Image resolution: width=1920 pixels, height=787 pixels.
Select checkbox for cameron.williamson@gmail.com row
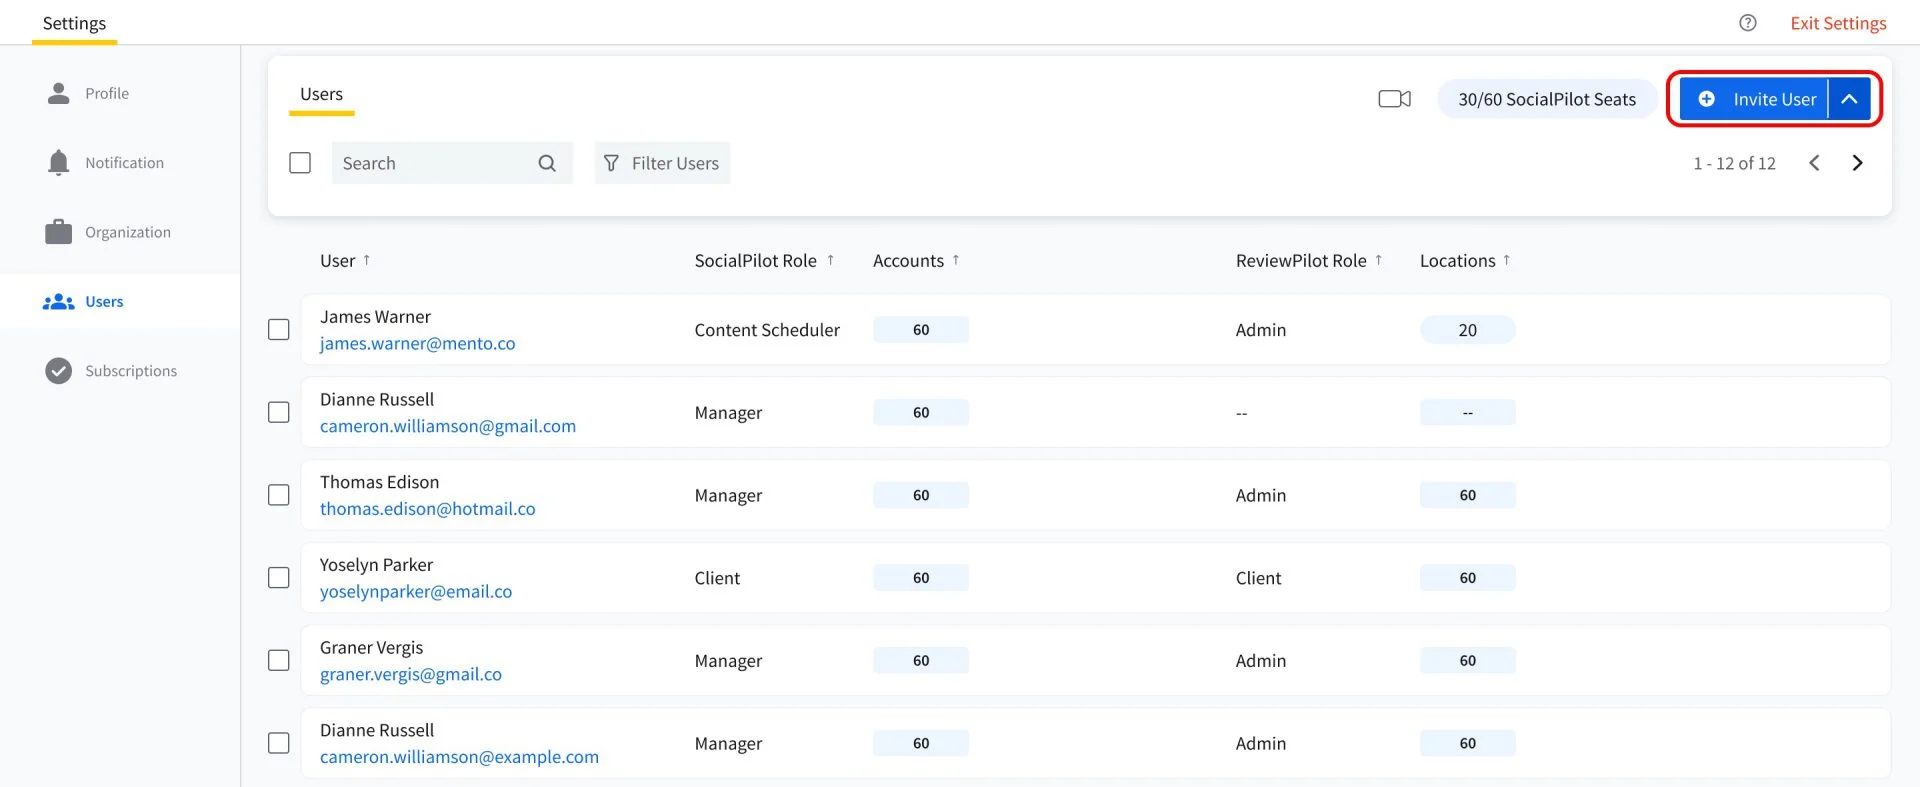[279, 412]
